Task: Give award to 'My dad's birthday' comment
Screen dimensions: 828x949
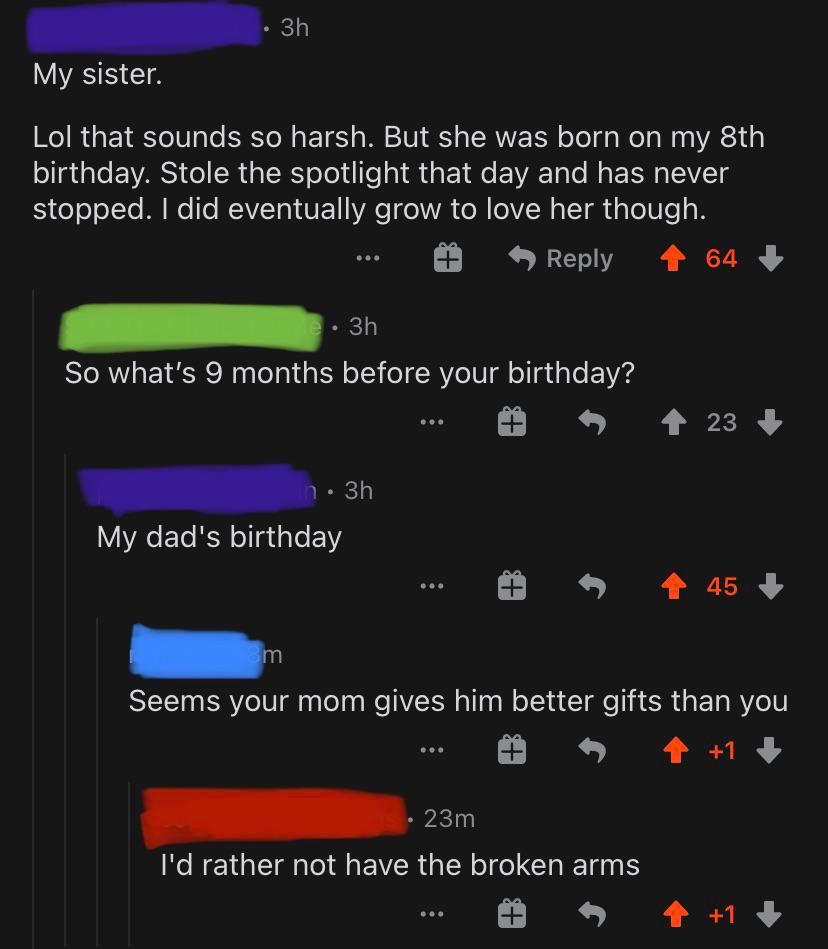Action: (512, 587)
